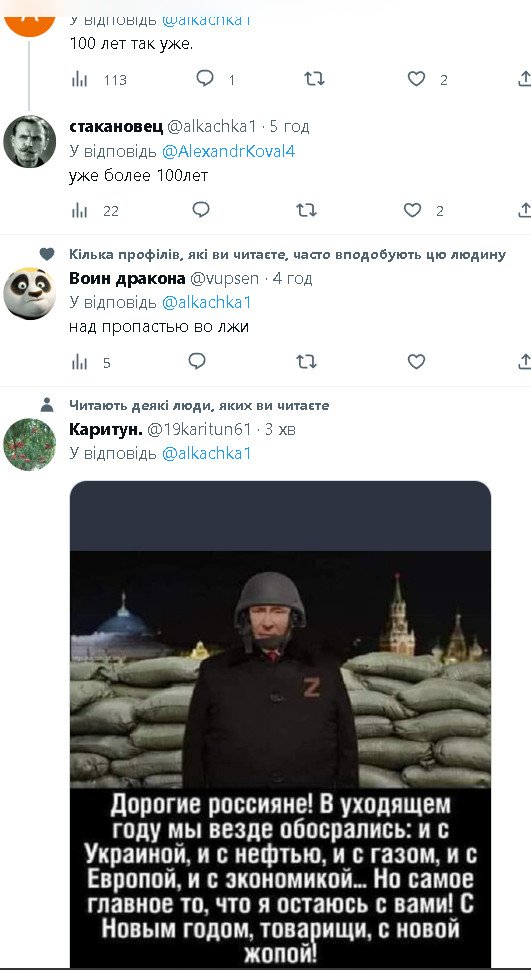The image size is (531, 970).
Task: Open the panda avatar of Воин дракона
Action: pyautogui.click(x=29, y=293)
